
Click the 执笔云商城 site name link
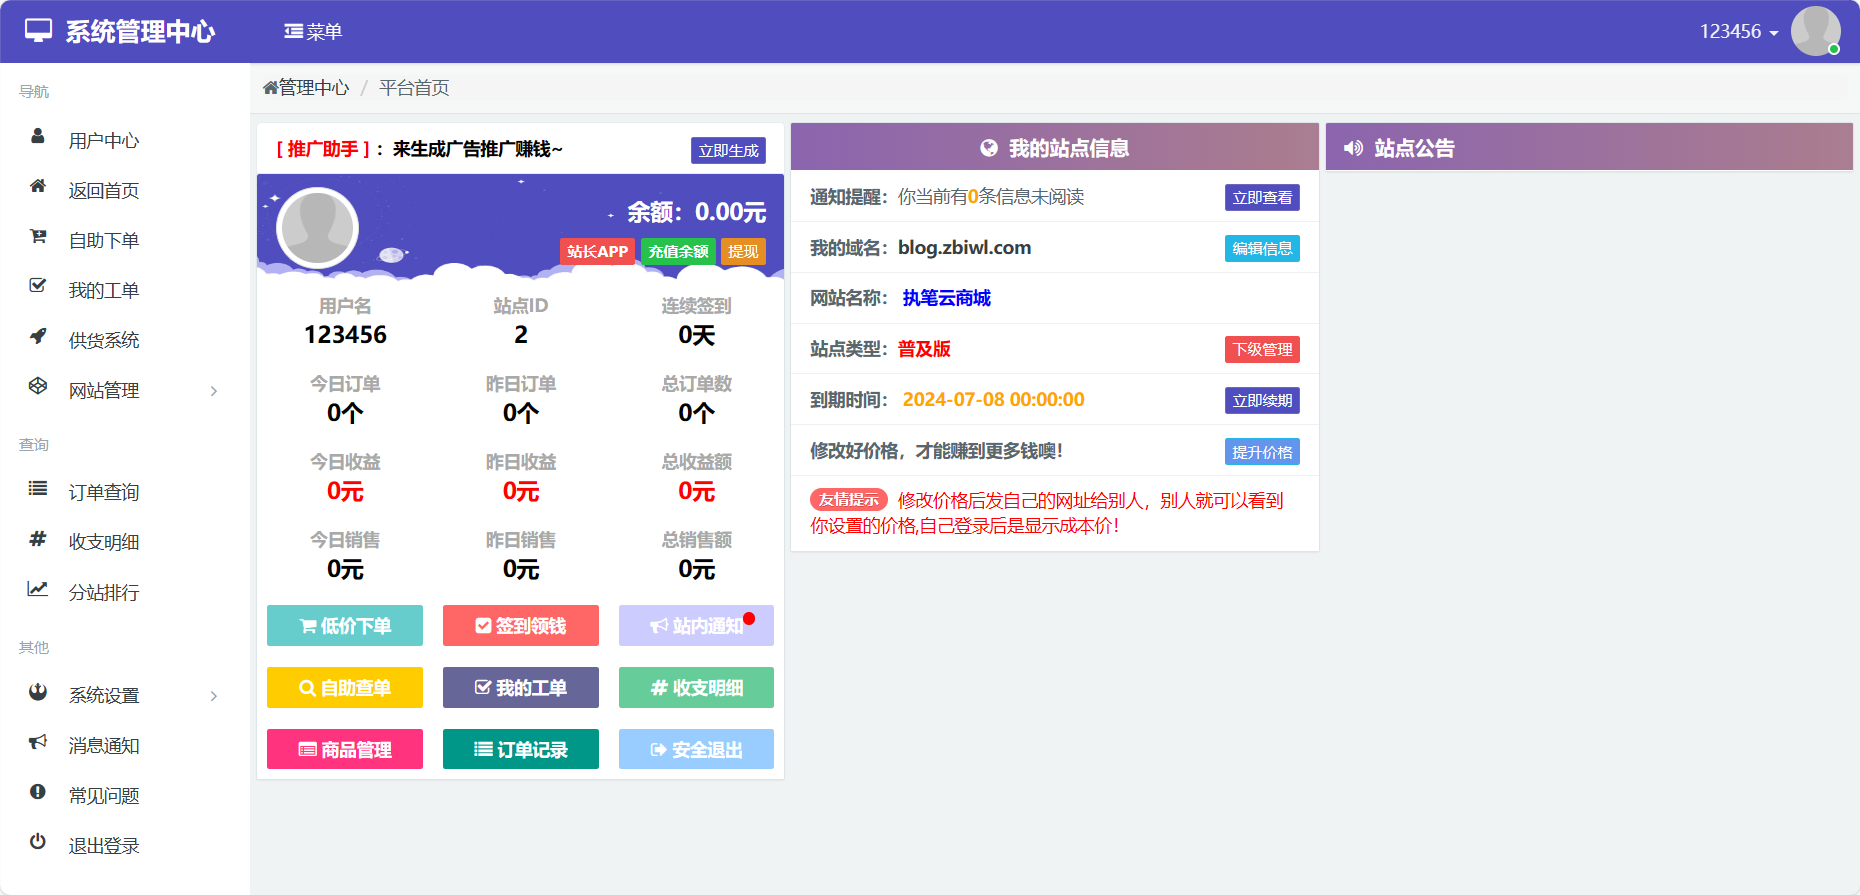click(x=946, y=298)
